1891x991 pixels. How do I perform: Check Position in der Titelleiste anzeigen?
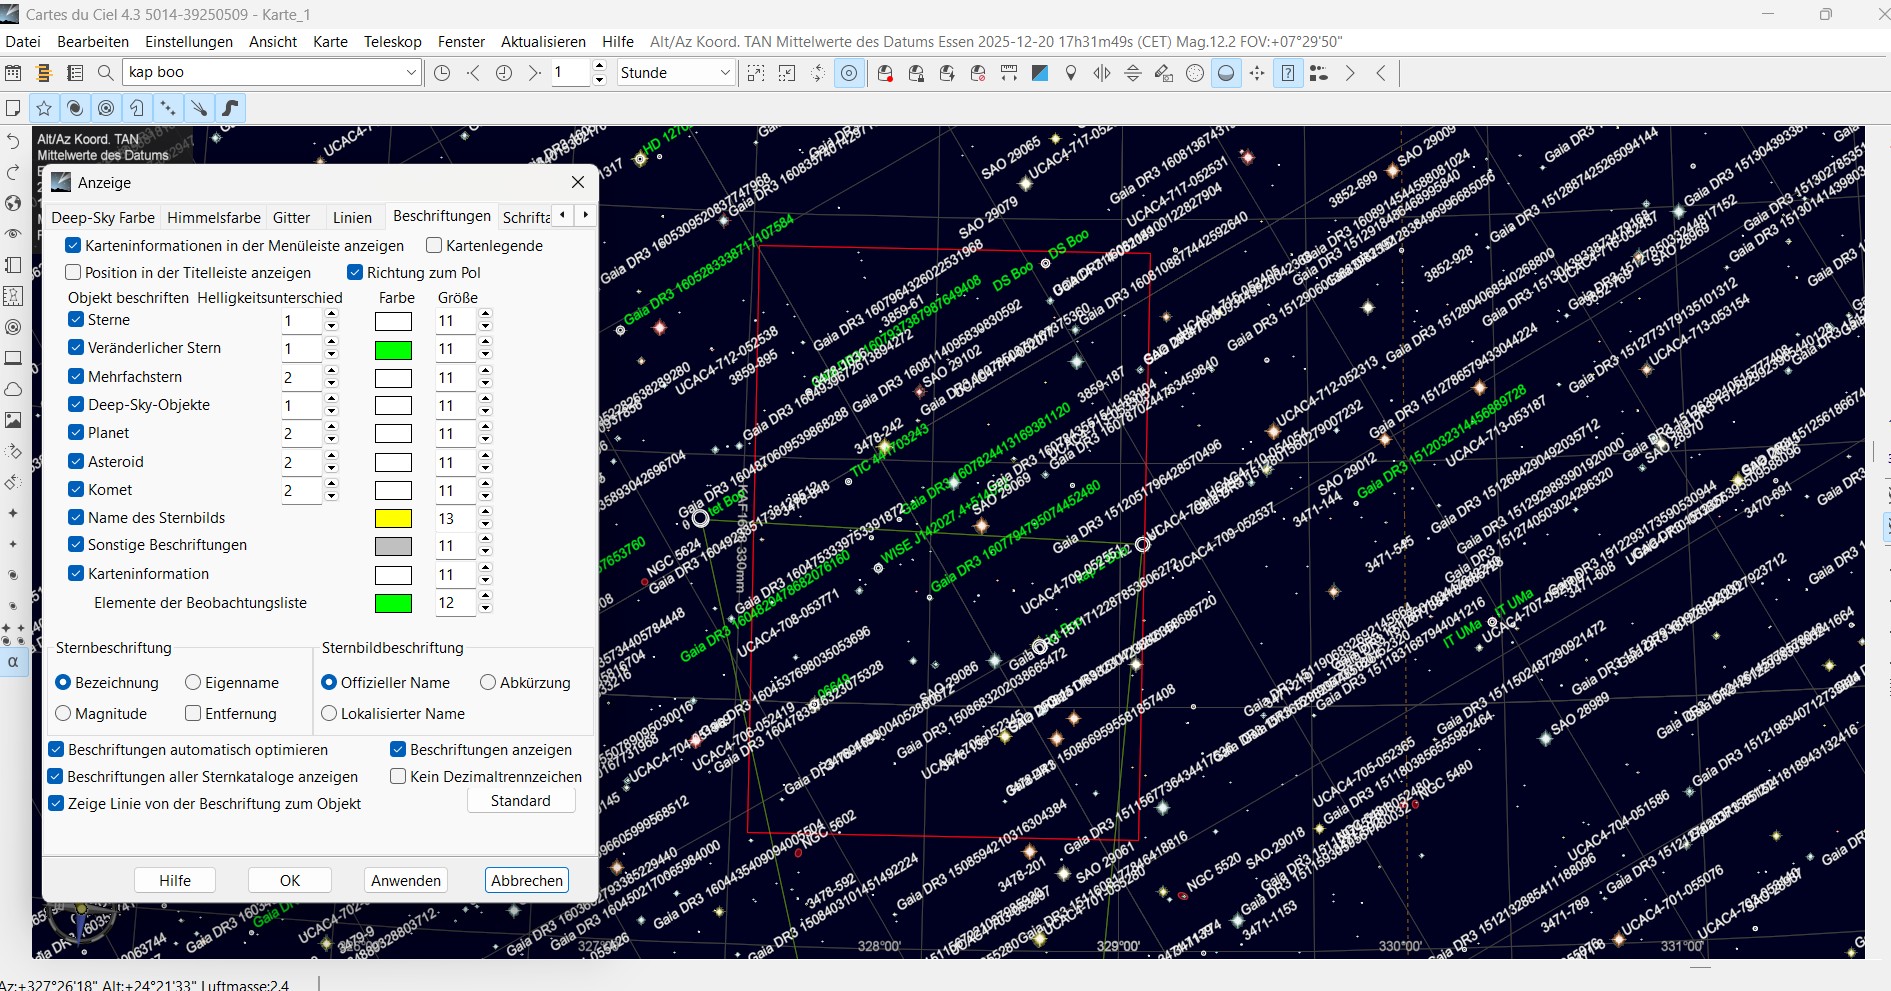[73, 273]
